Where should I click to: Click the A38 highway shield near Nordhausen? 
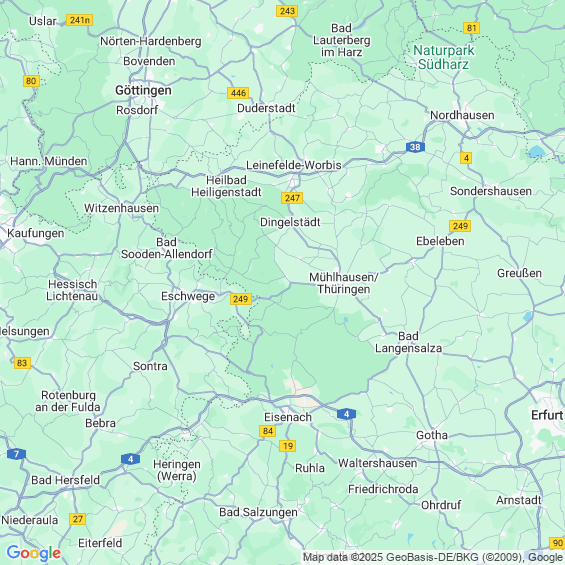tap(415, 147)
